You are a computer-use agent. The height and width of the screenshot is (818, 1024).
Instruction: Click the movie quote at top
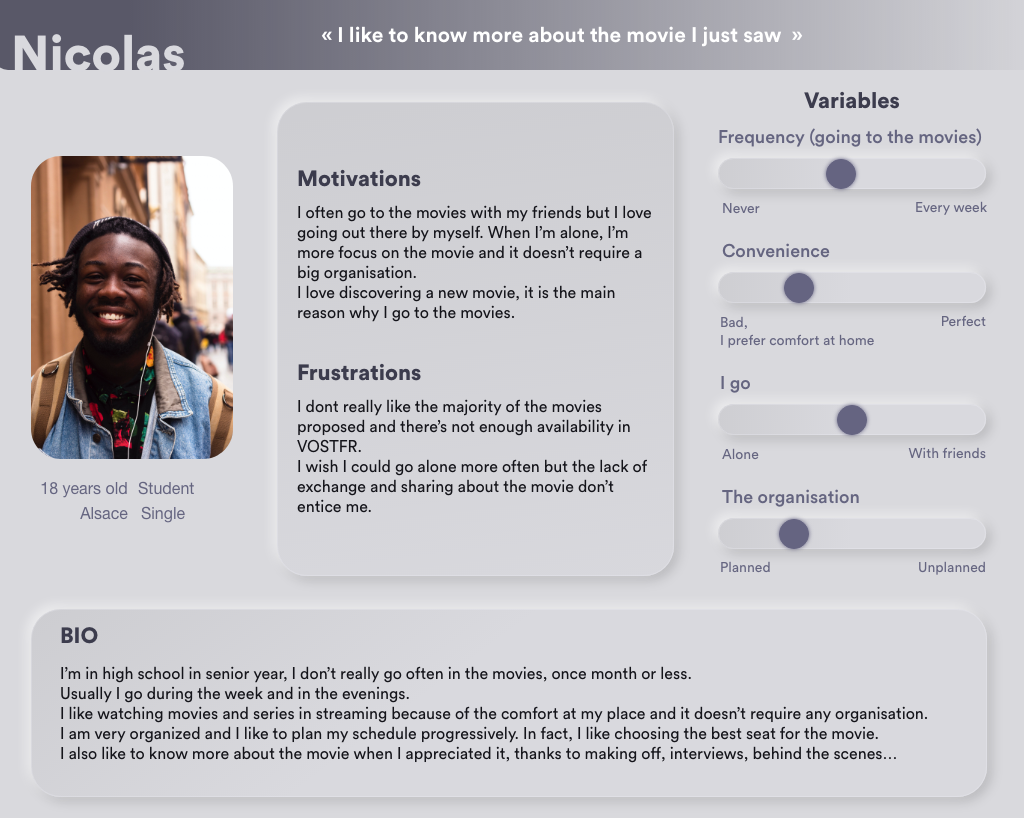[562, 35]
